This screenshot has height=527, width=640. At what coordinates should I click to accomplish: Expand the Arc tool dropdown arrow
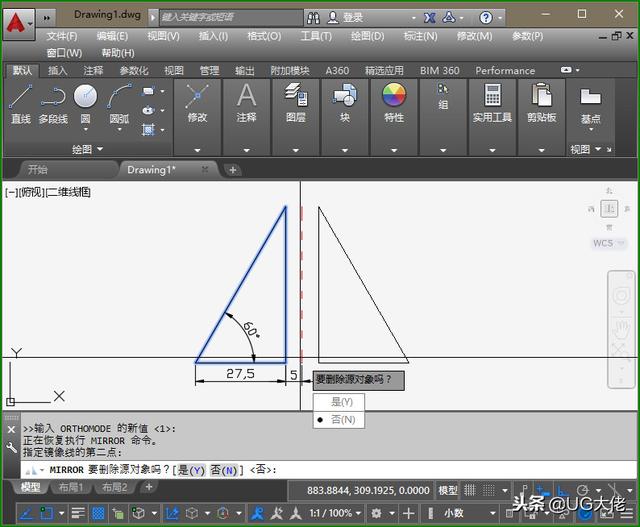click(120, 129)
